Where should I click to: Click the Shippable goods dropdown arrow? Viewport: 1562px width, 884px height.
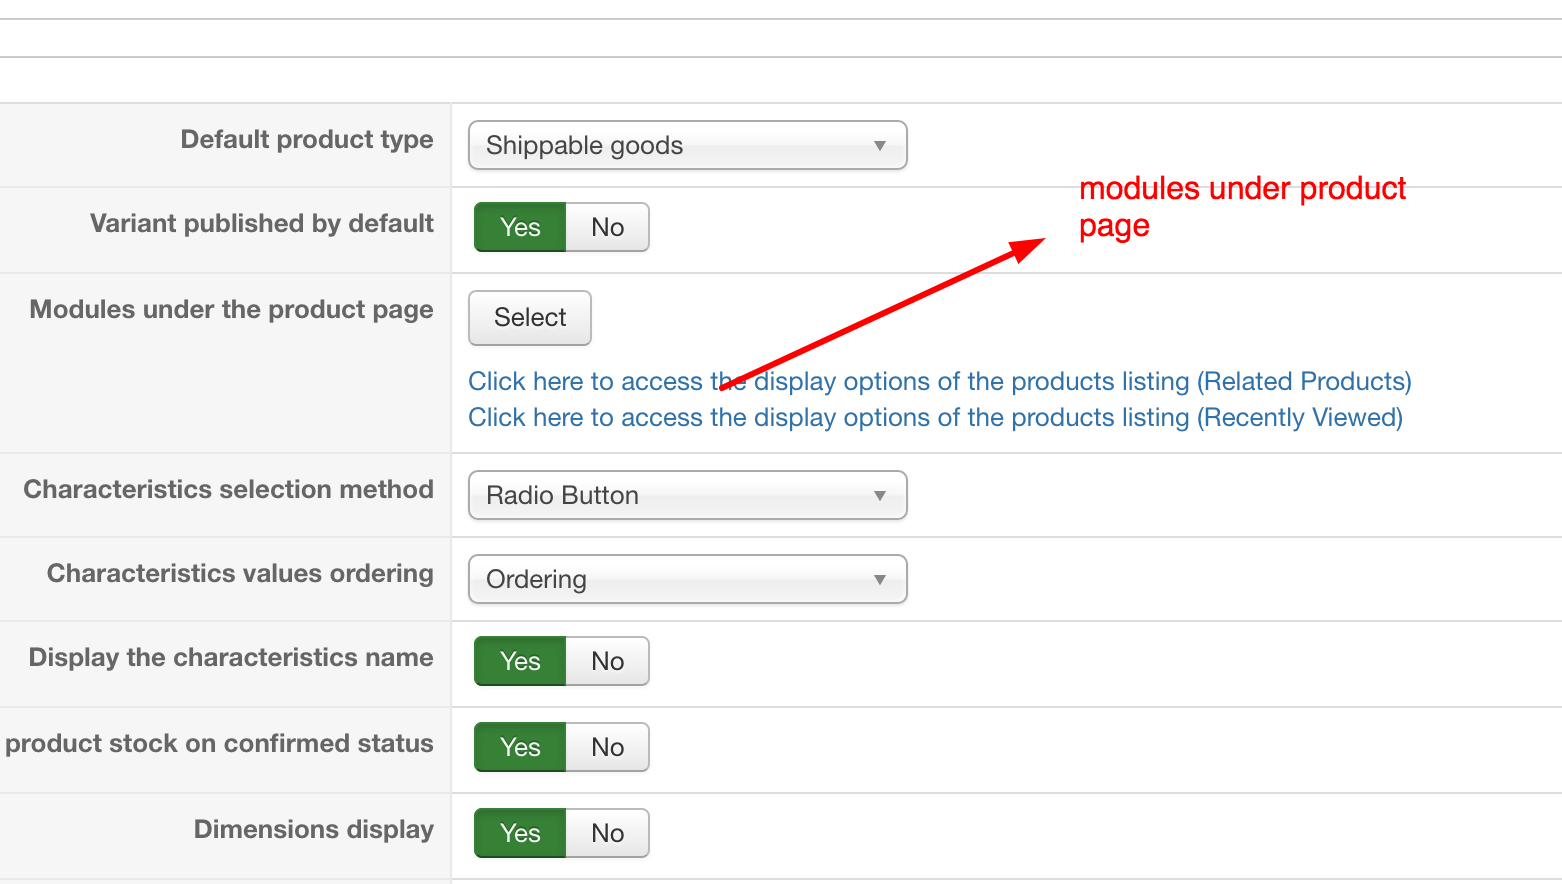point(880,146)
